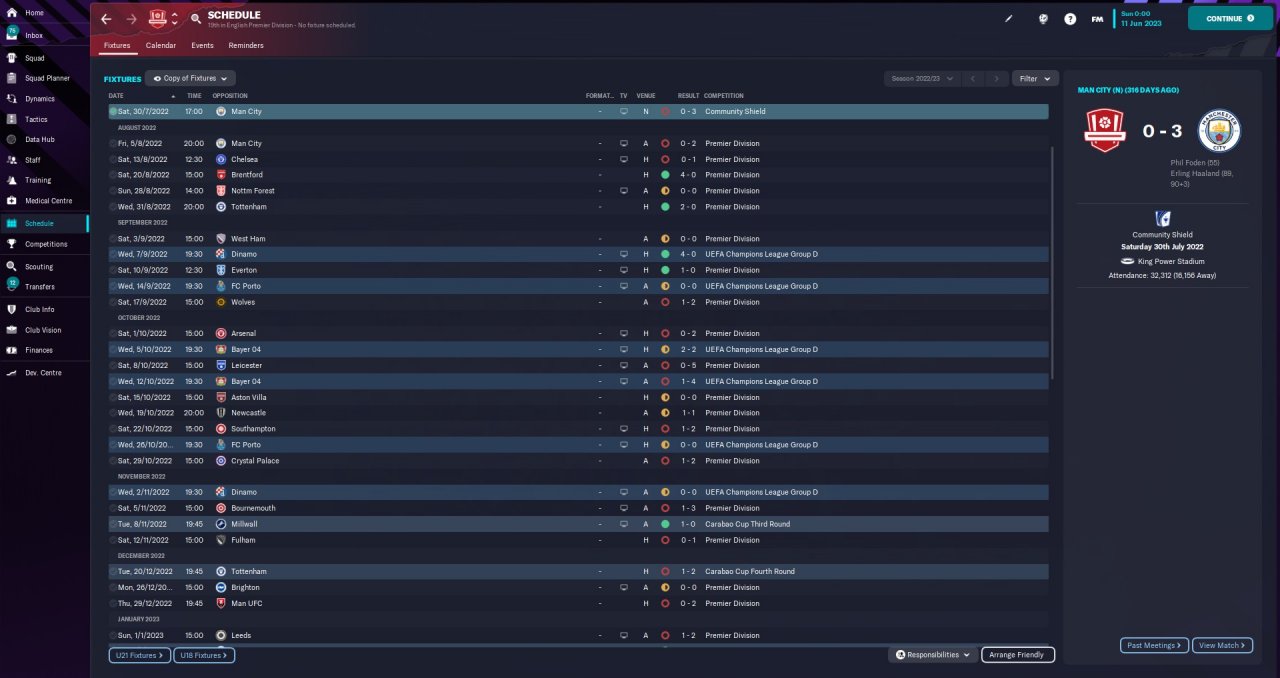Open Past Meetings
The width and height of the screenshot is (1280, 678).
click(x=1154, y=646)
